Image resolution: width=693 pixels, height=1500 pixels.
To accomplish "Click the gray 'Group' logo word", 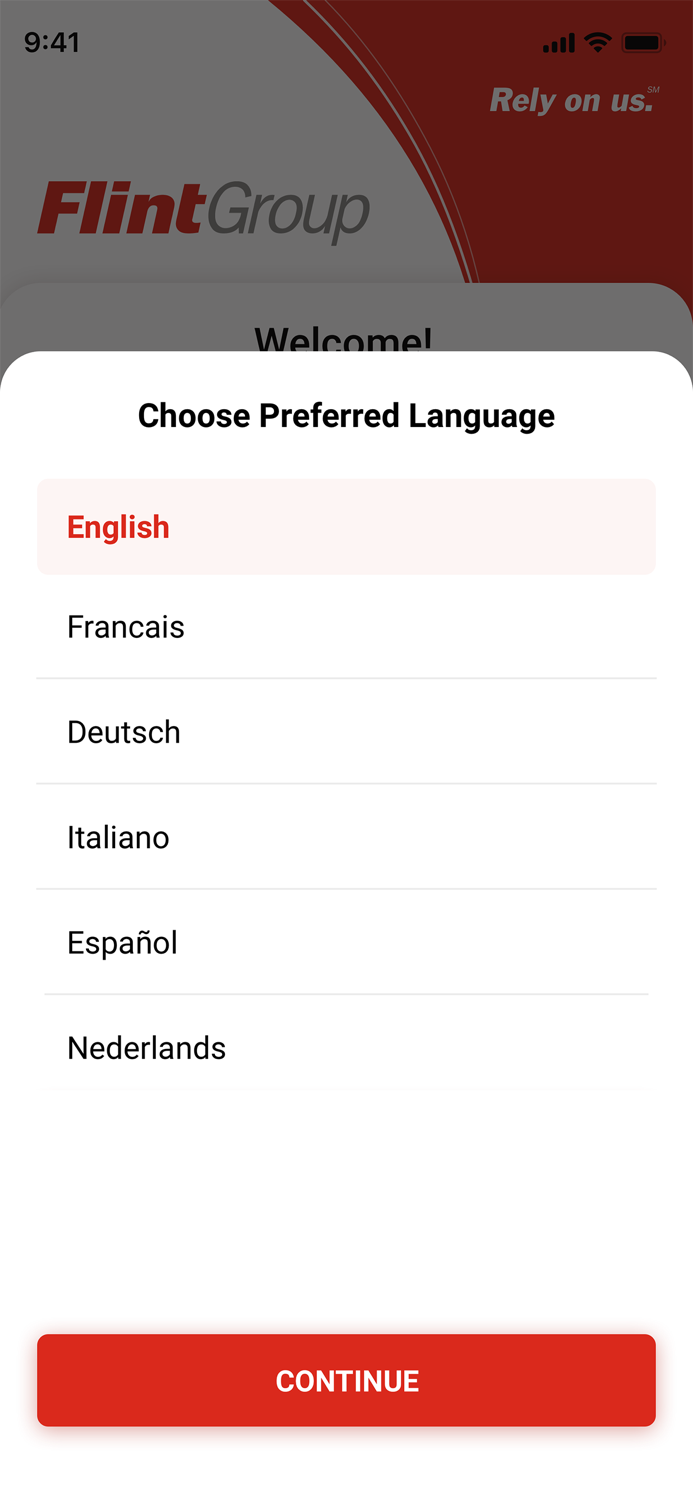I will click(289, 212).
